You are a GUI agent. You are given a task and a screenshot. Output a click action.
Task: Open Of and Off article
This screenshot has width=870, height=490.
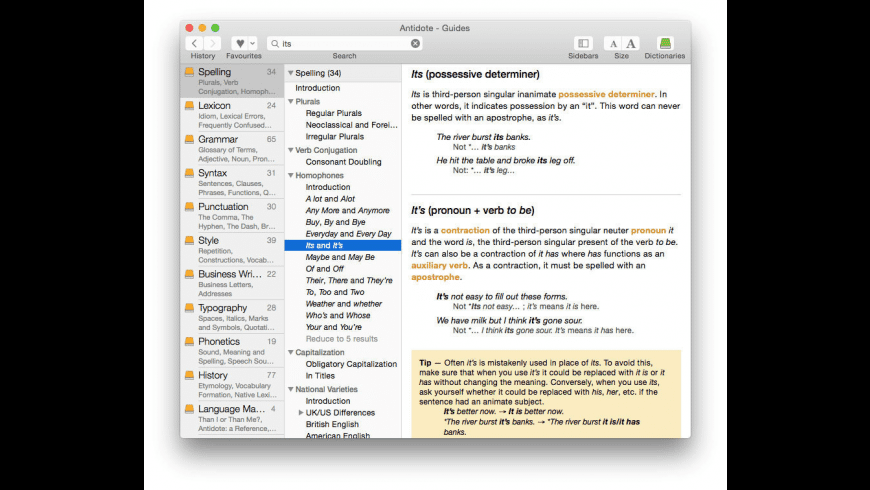pos(325,269)
